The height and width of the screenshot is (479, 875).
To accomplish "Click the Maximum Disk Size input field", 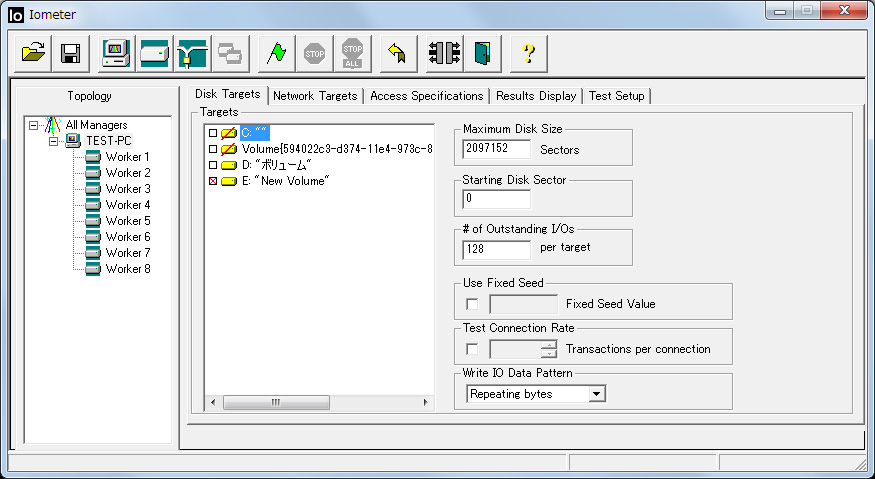I will point(497,149).
